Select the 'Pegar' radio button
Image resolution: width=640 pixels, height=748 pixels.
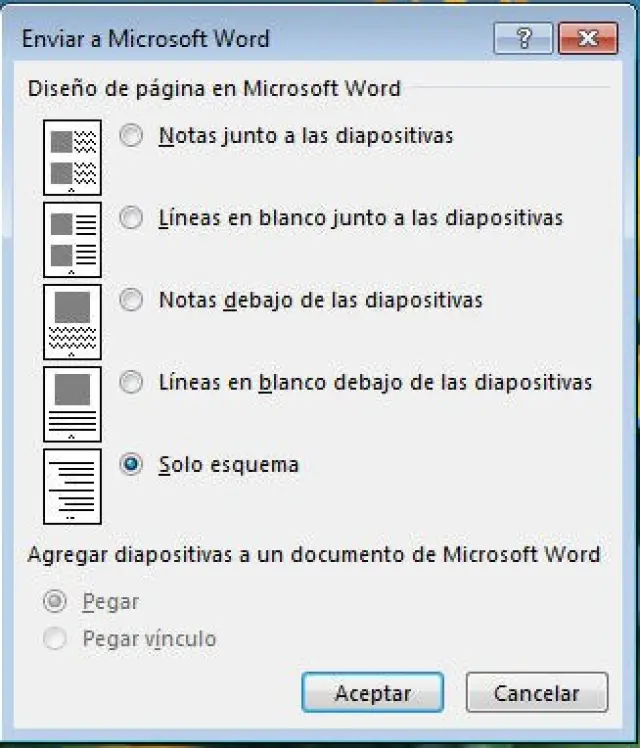(56, 602)
